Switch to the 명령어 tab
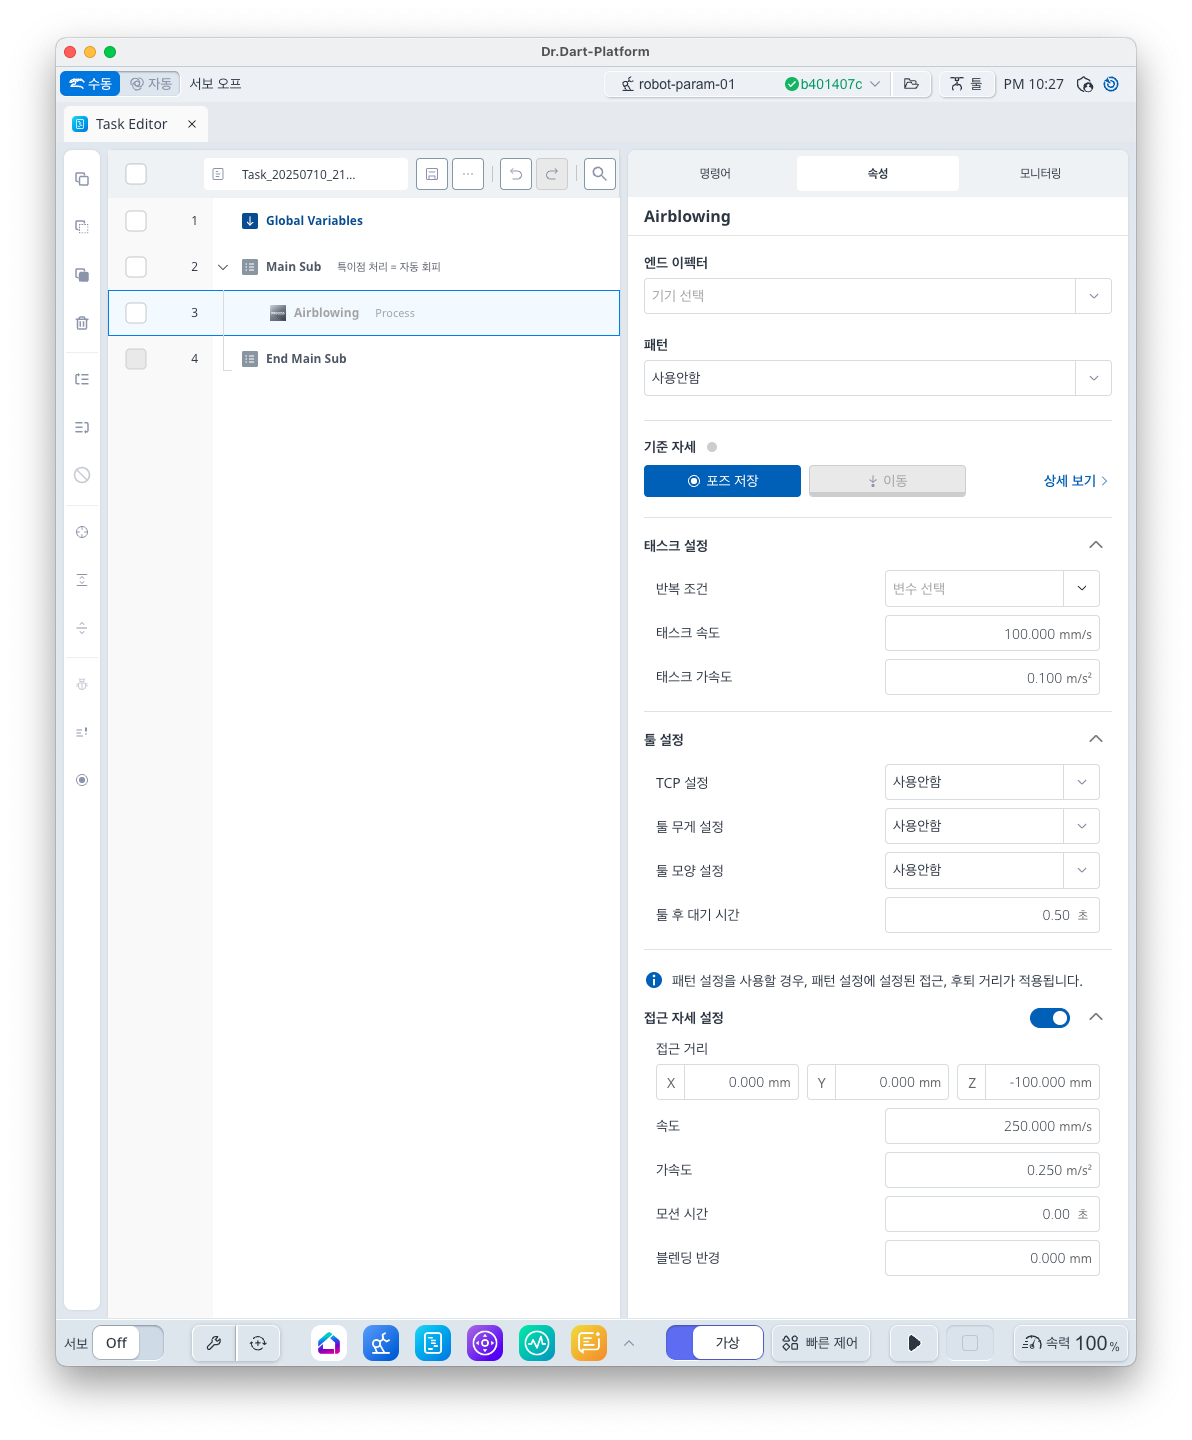1192x1440 pixels. pos(715,174)
